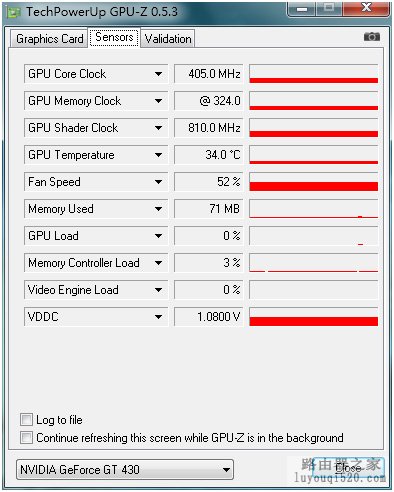Expand the Fan Speed options arrow
This screenshot has height=492, width=394.
(159, 182)
